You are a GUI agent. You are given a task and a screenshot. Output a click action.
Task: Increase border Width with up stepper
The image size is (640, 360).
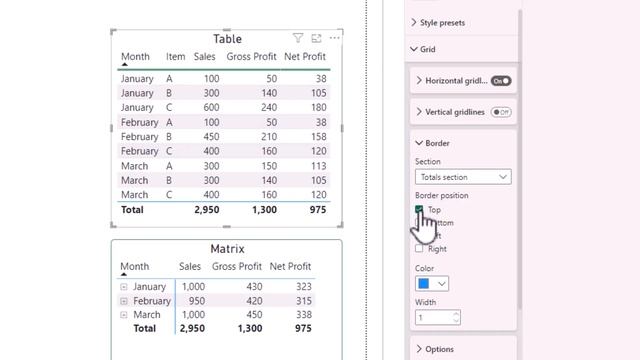tap(456, 314)
